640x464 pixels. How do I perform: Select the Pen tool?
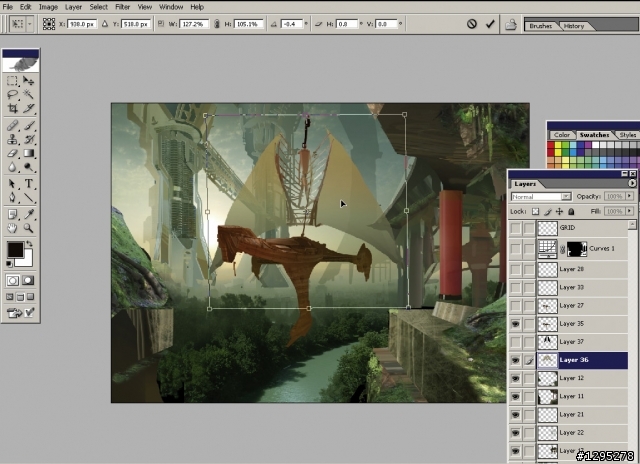pos(12,198)
